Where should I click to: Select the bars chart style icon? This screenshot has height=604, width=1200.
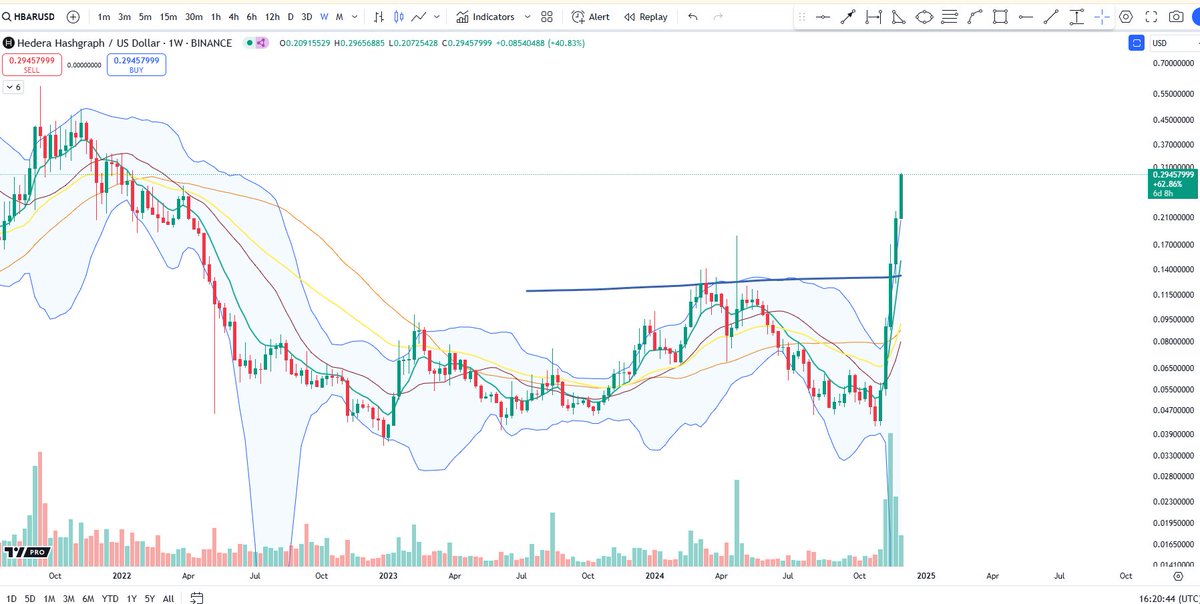tap(378, 17)
